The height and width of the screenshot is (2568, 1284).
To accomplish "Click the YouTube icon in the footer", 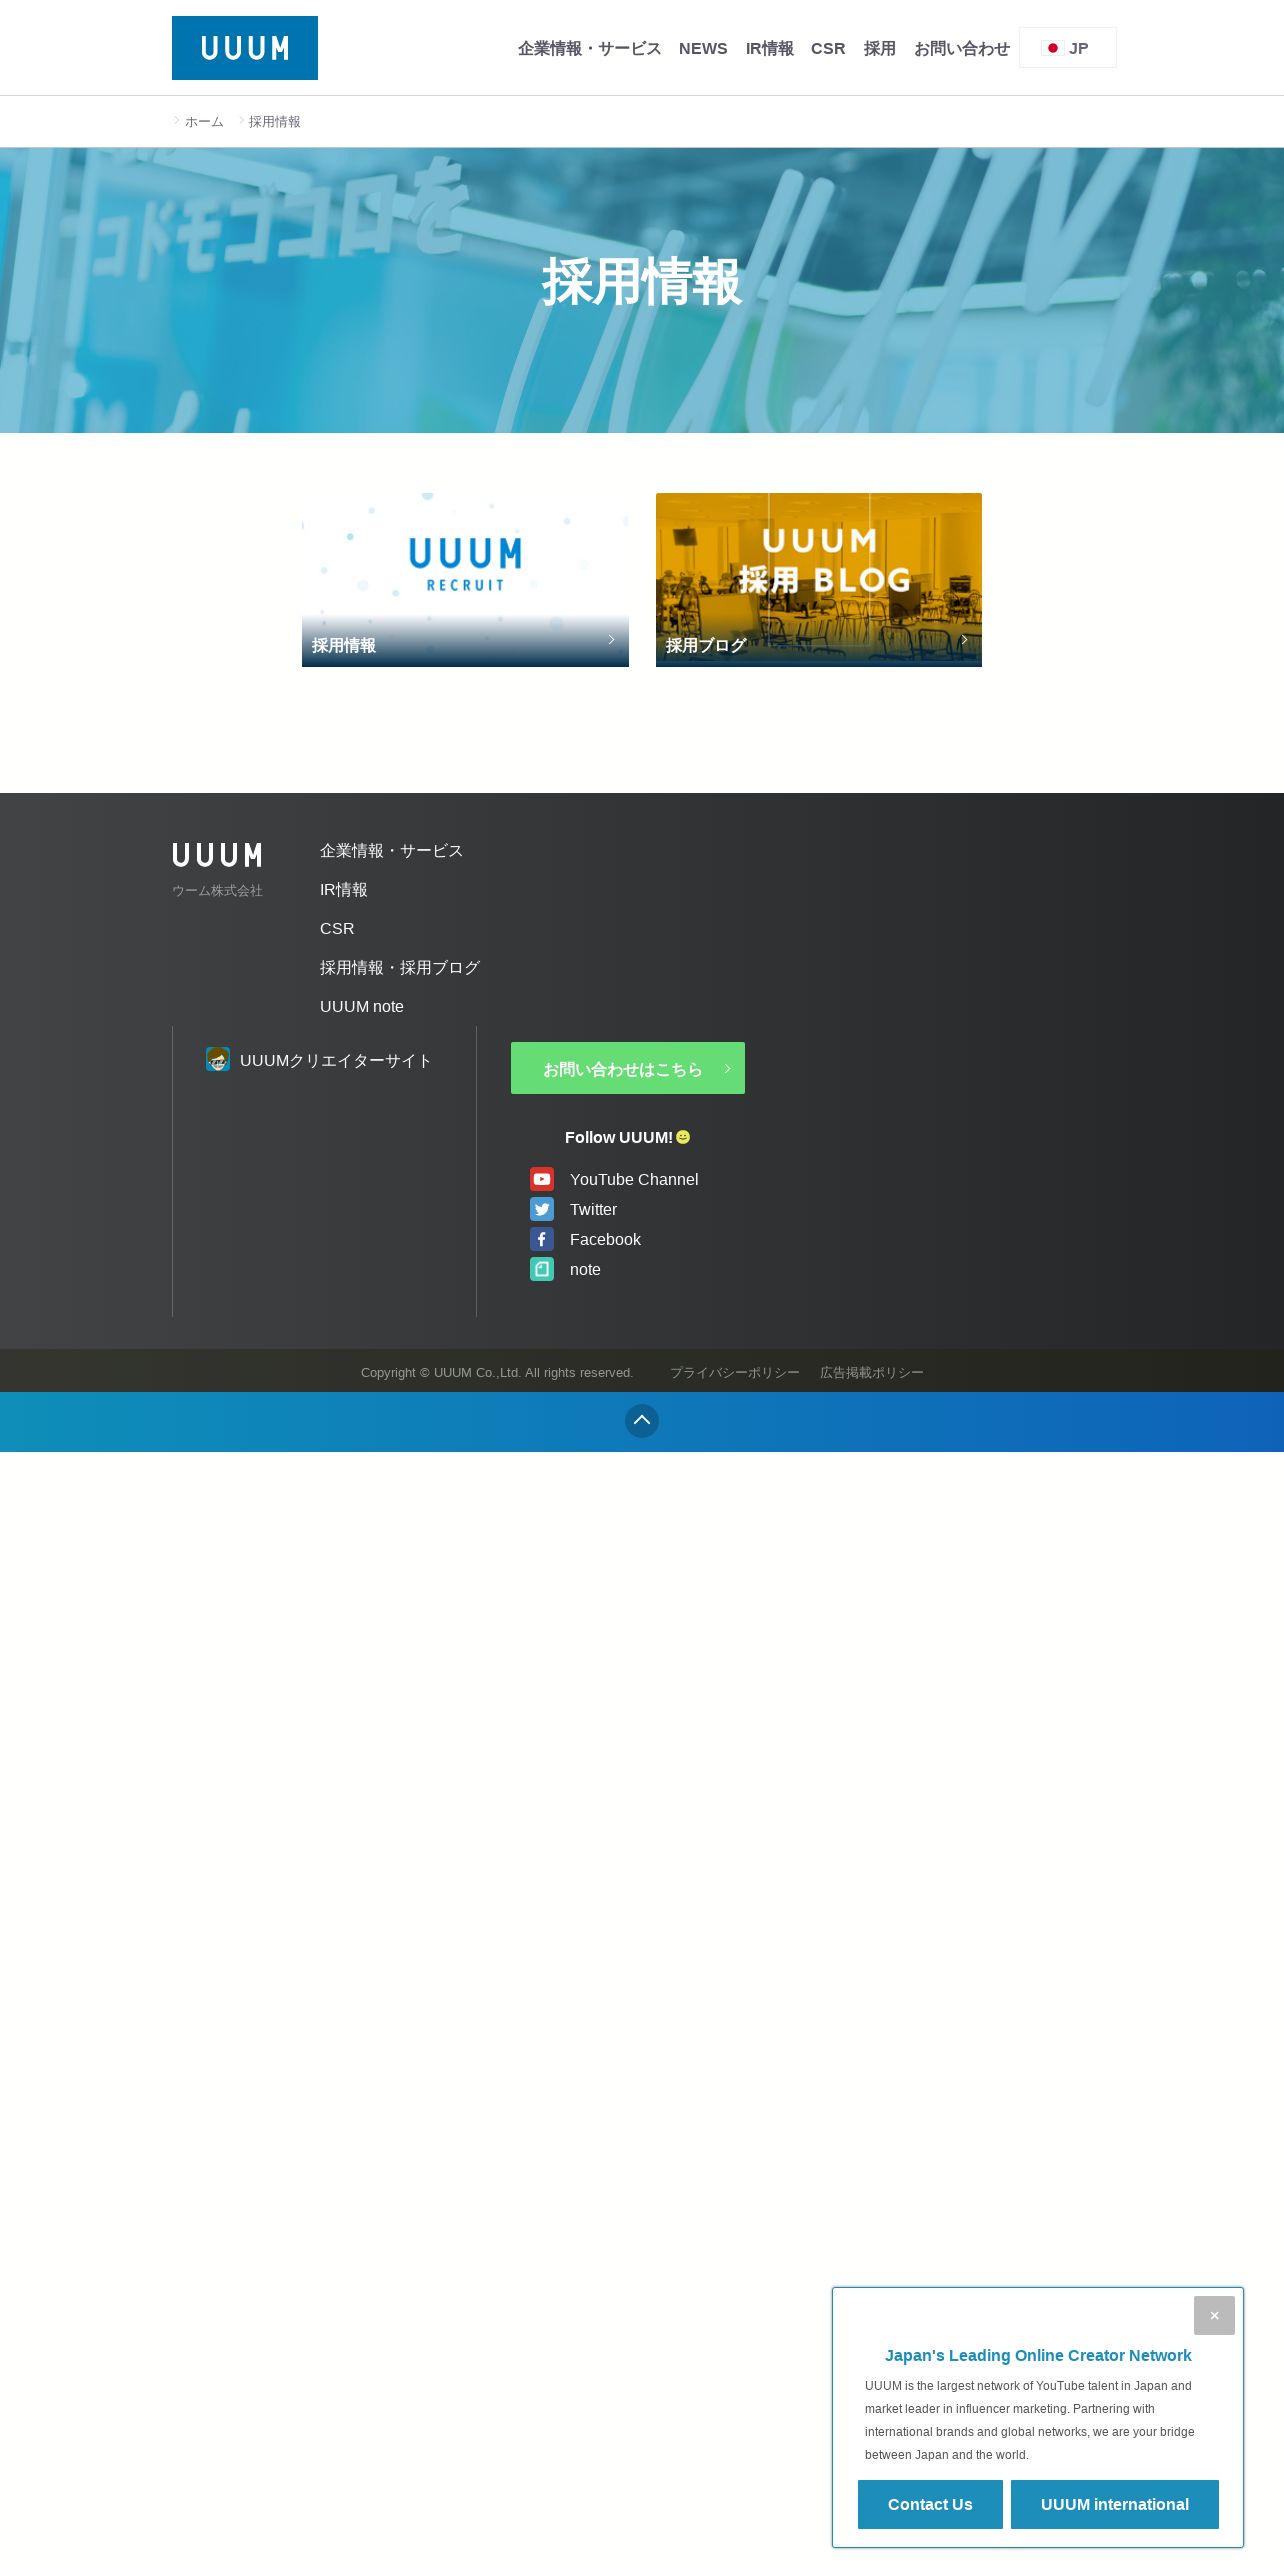I will [542, 1179].
